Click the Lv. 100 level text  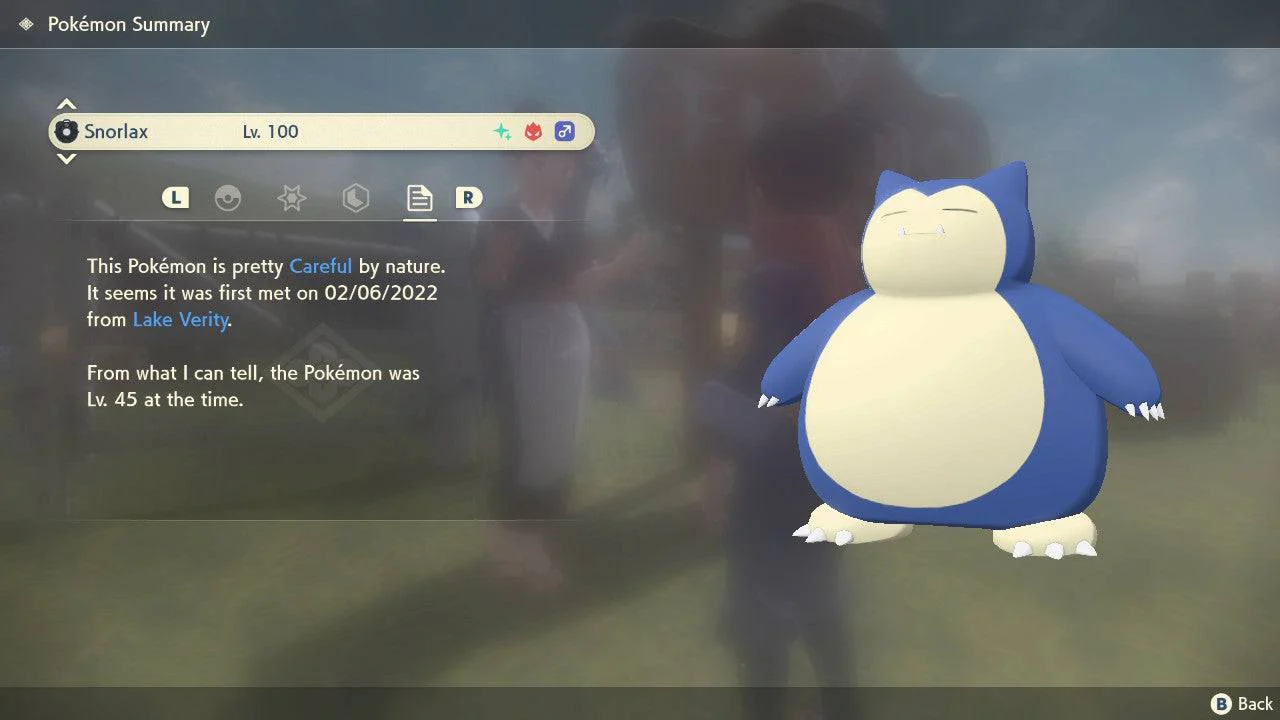point(270,131)
